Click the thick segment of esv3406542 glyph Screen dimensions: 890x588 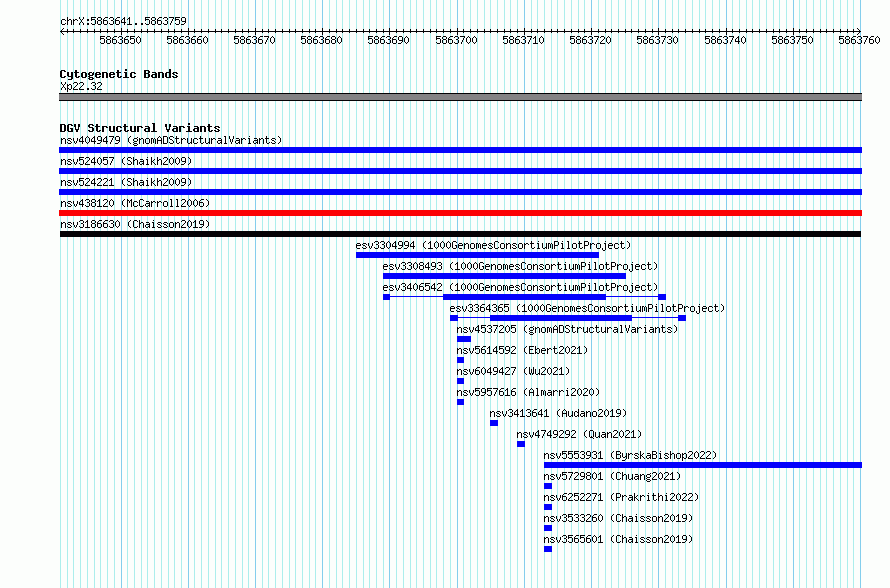(x=524, y=297)
